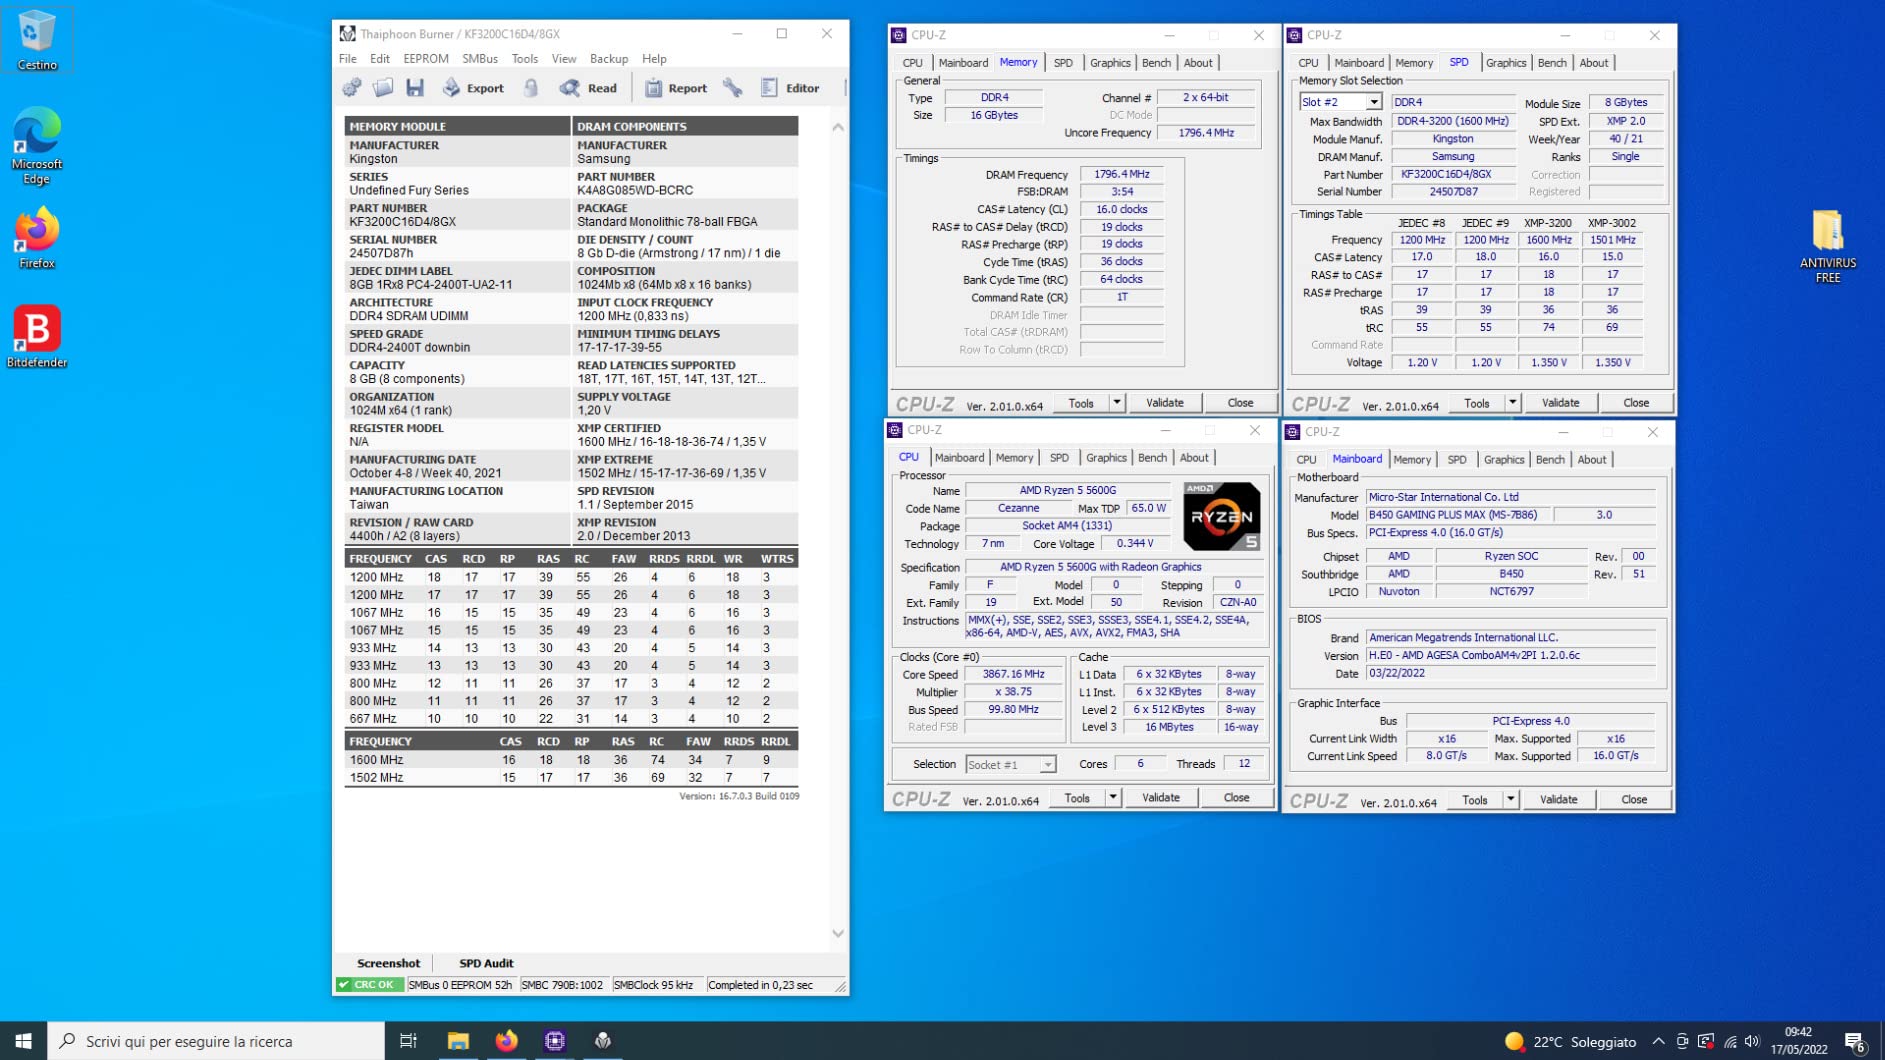Click Close button in the CPU tab CPU-Z window
This screenshot has height=1060, width=1885.
[x=1236, y=797]
